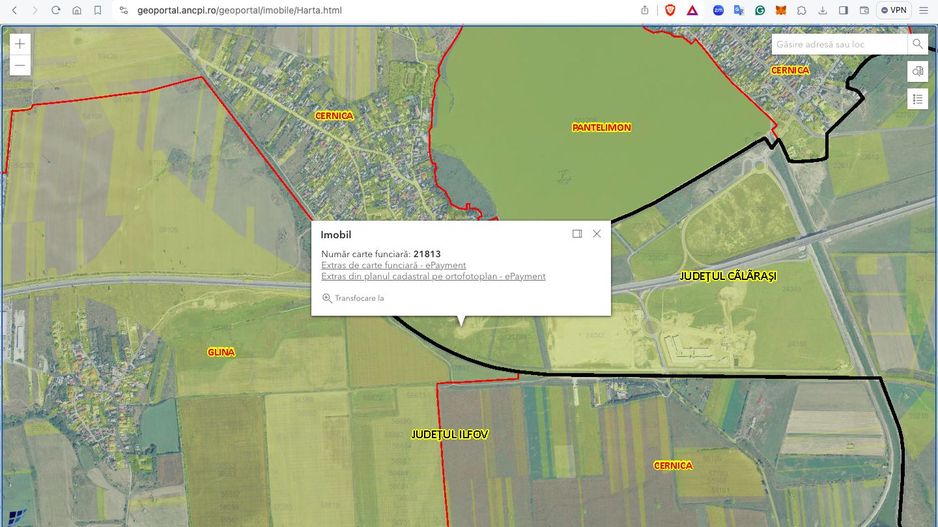This screenshot has height=527, width=938.
Task: Reload the geoportal page
Action: (56, 10)
